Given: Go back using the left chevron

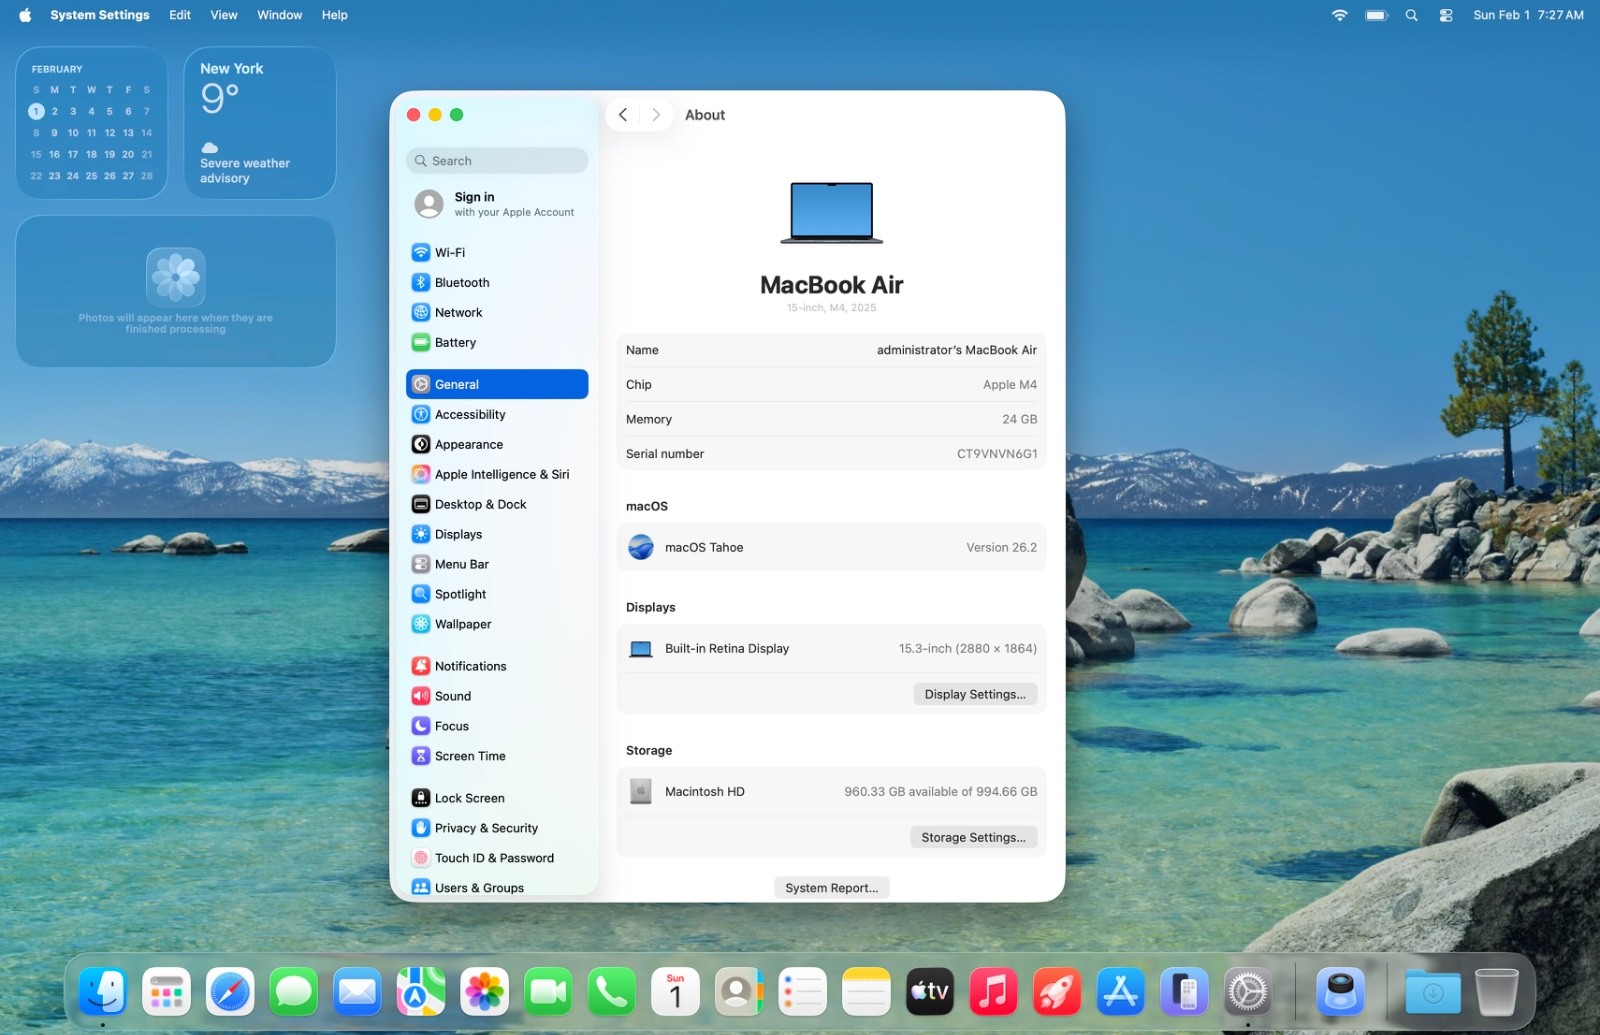Looking at the screenshot, I should click(x=623, y=115).
